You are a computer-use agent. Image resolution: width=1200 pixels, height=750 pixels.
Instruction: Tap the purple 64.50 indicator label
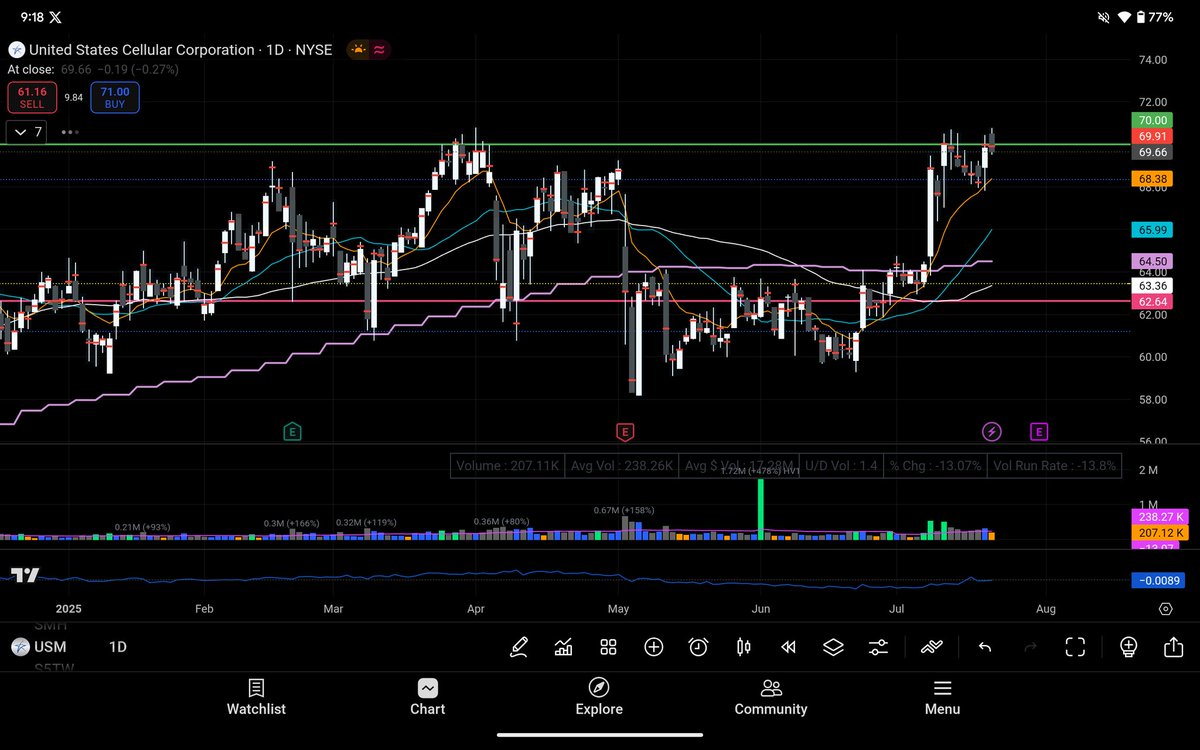[x=1152, y=261]
